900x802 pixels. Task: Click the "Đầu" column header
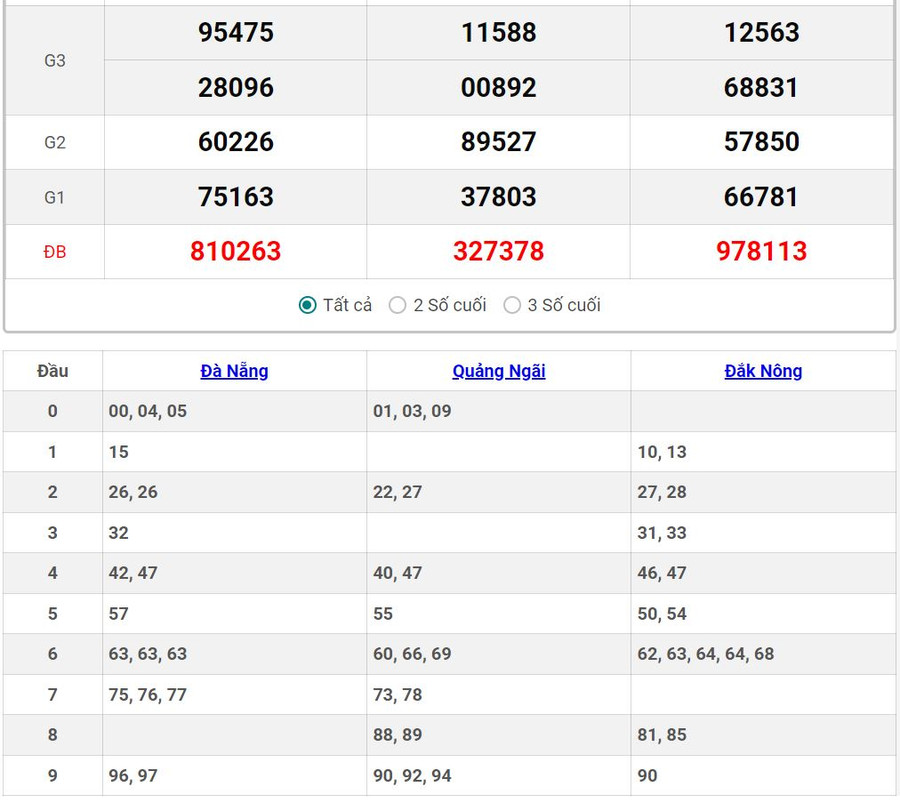[53, 371]
